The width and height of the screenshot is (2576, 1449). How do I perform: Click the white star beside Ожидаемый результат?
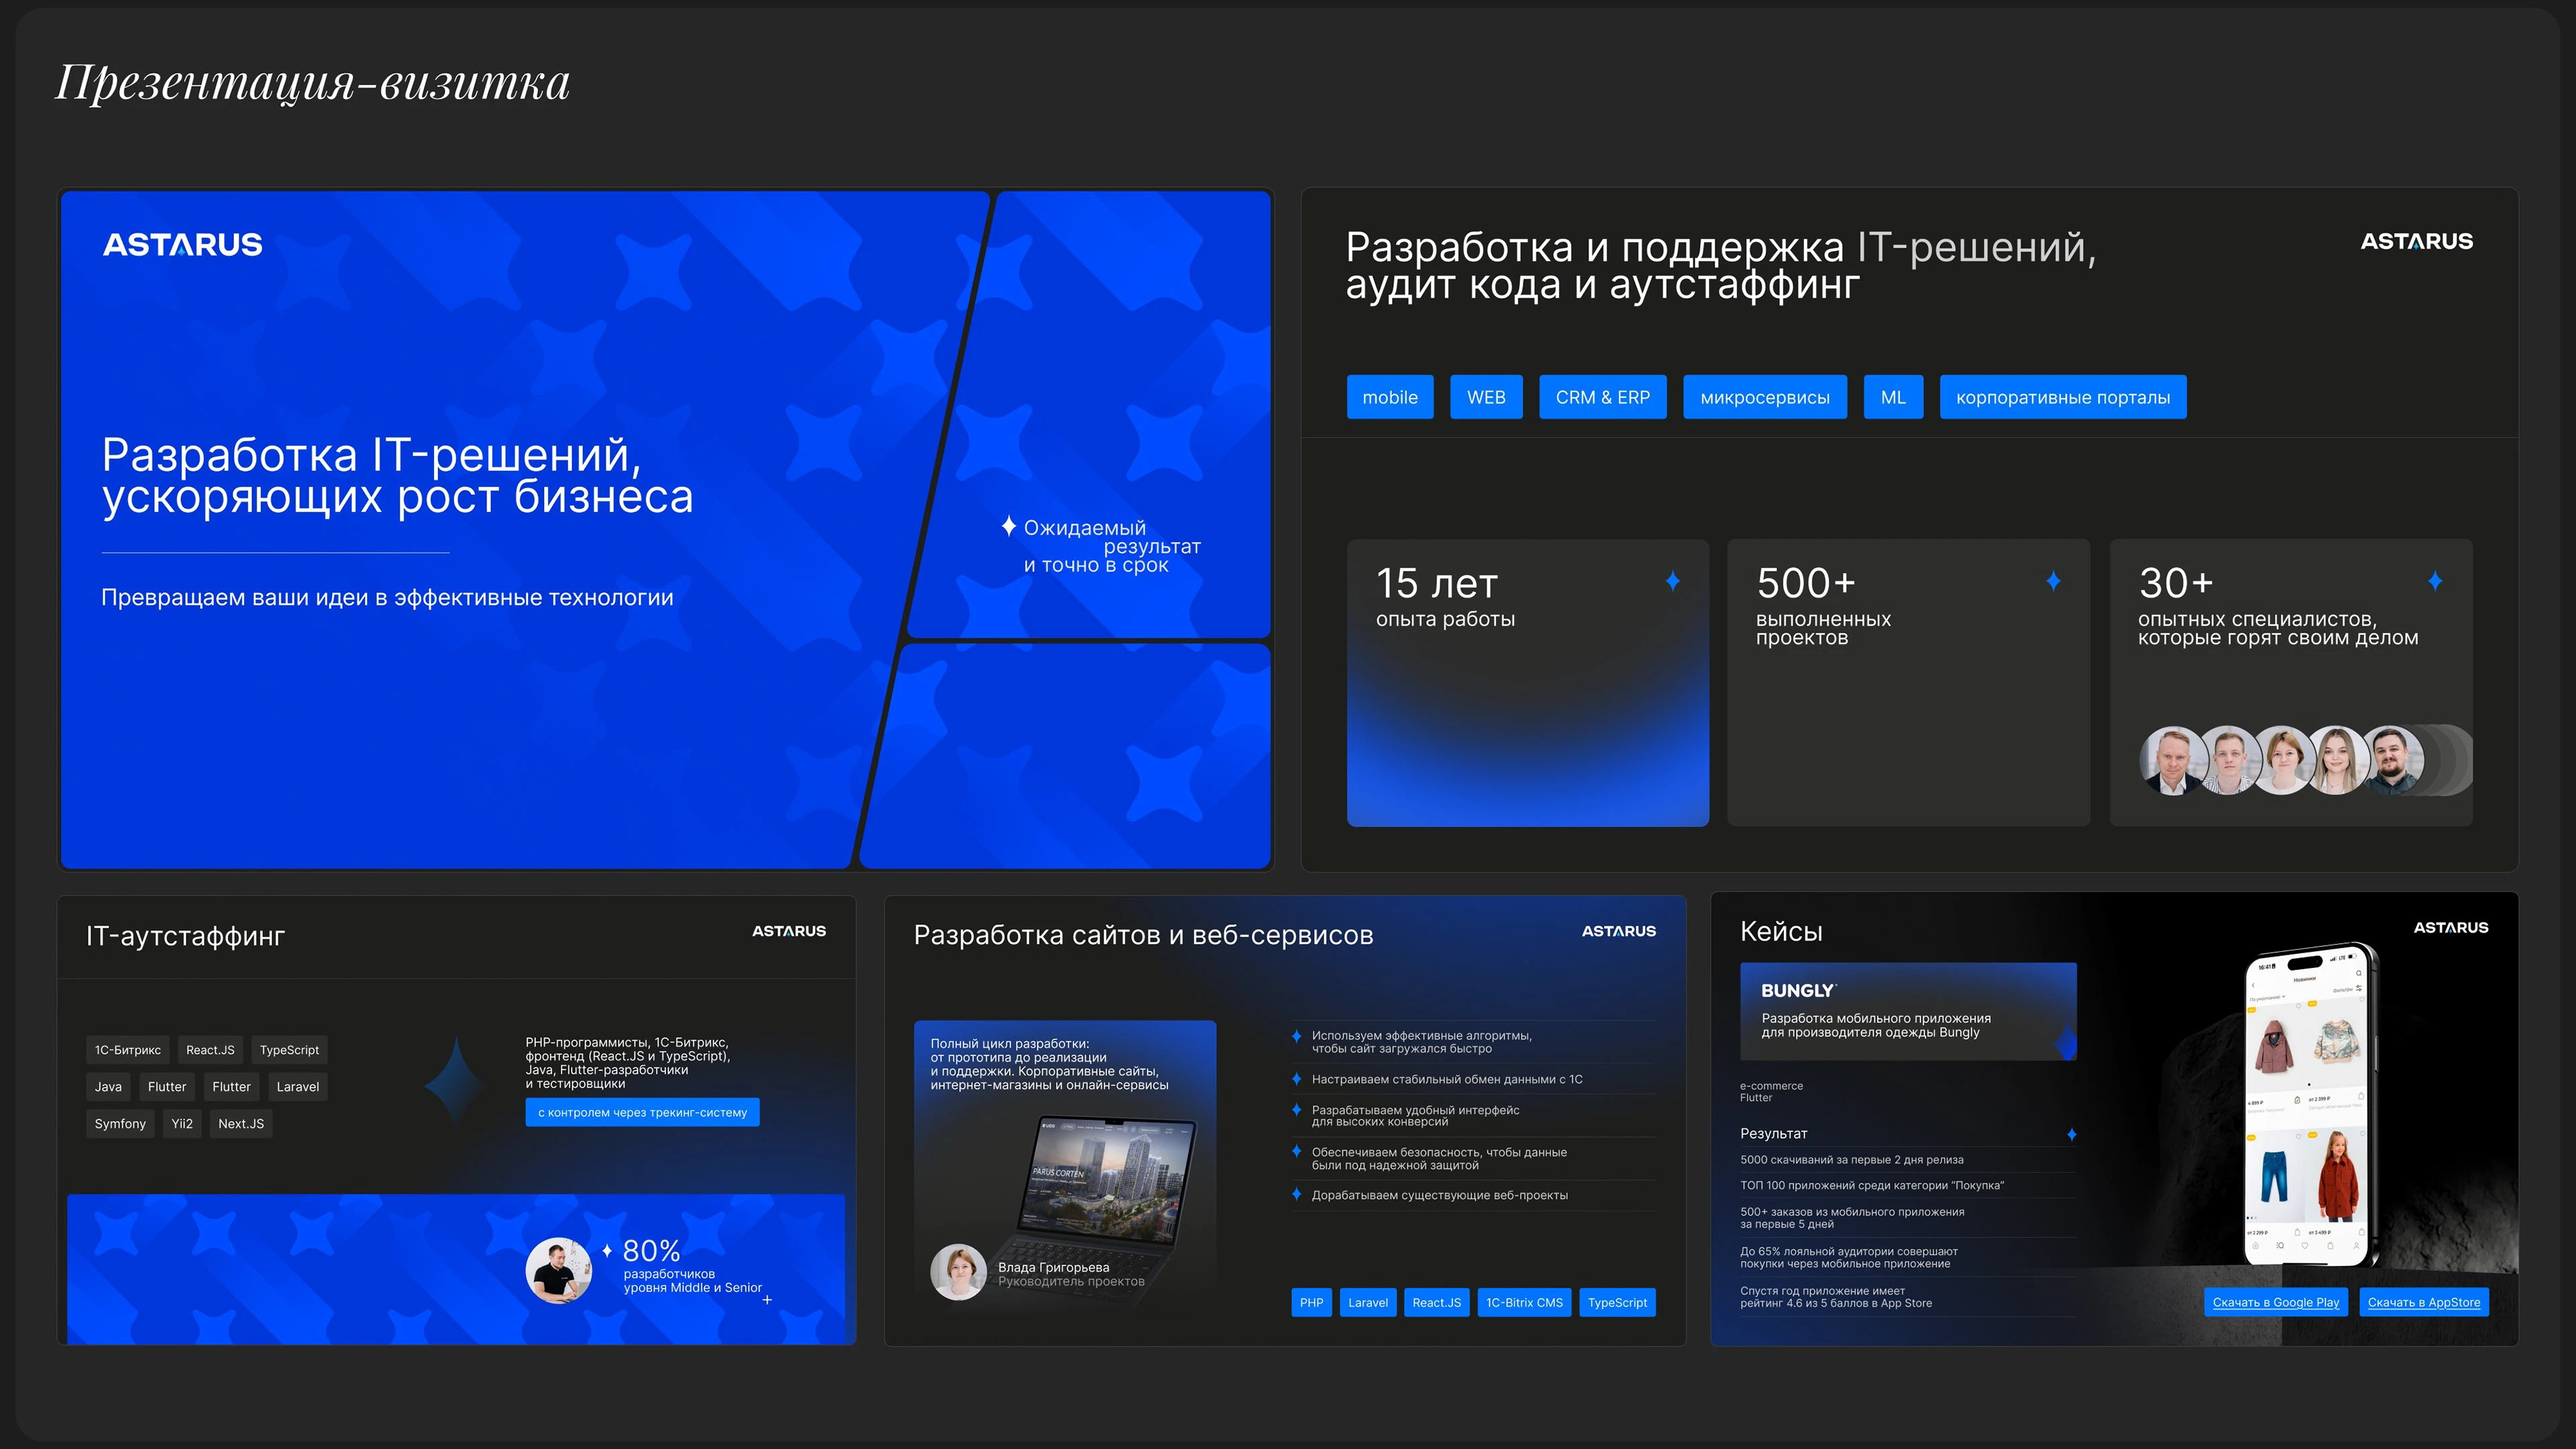coord(1009,526)
